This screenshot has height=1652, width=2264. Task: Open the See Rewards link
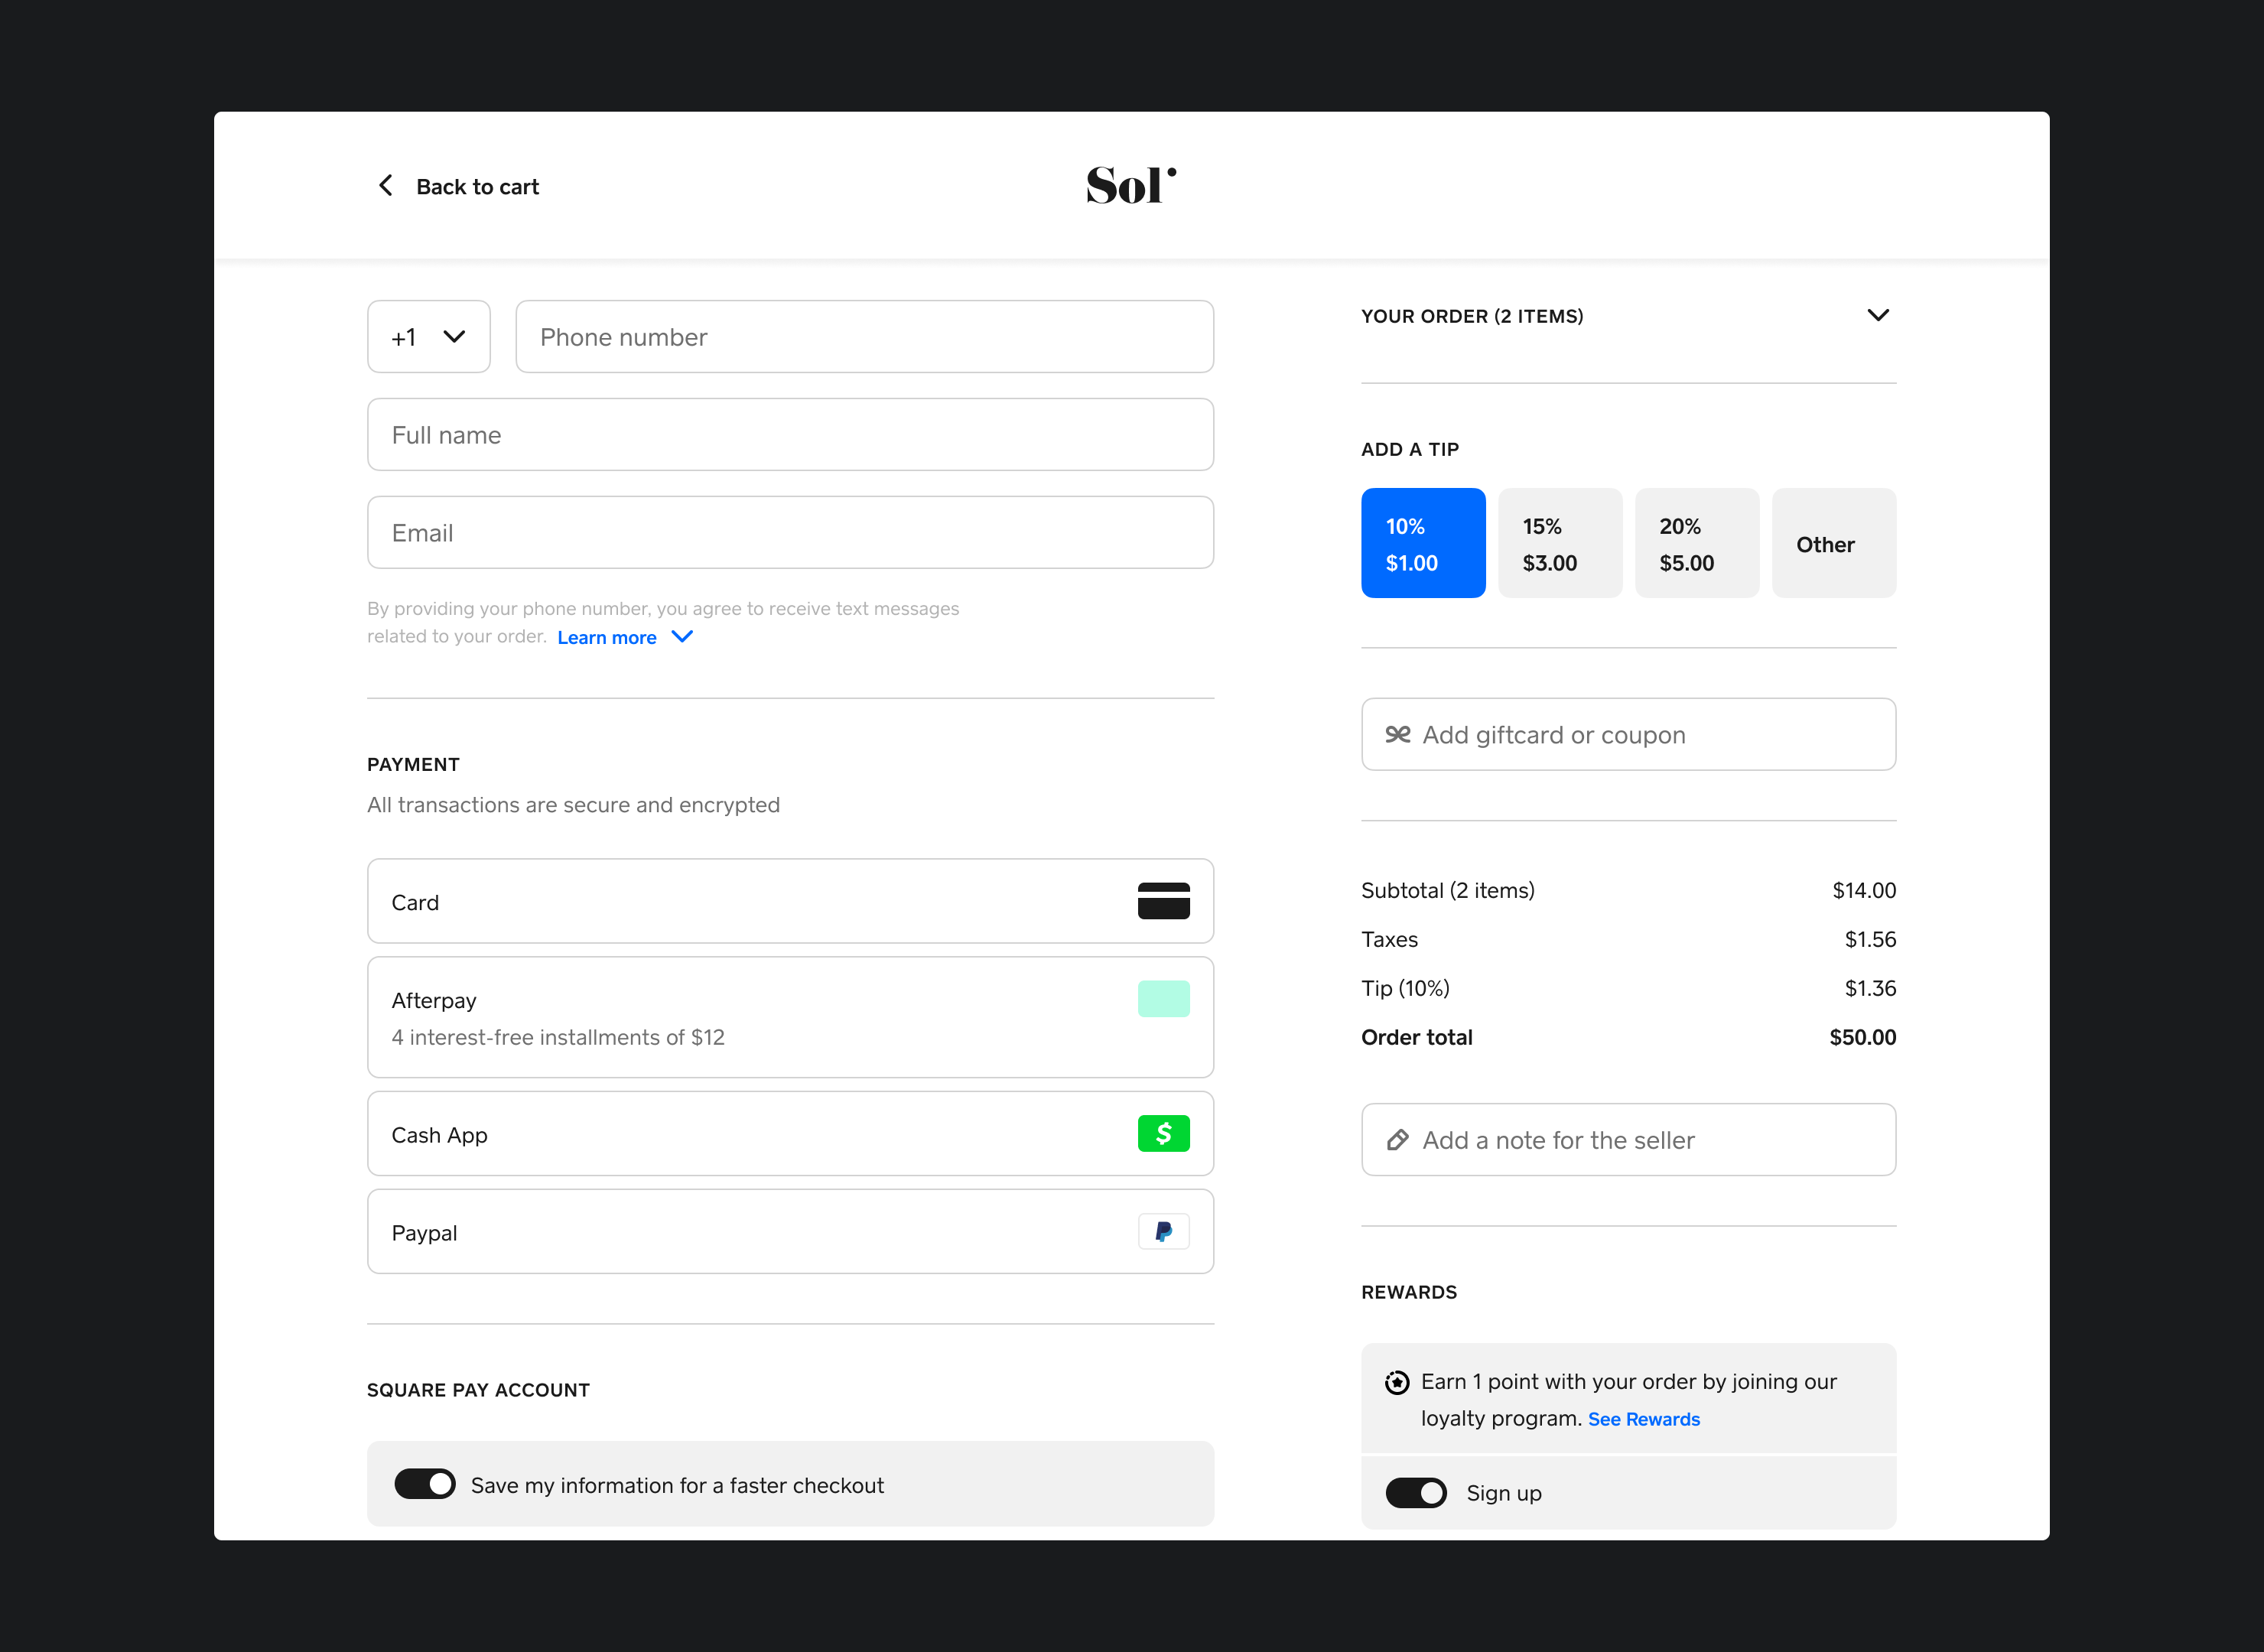(1643, 1418)
